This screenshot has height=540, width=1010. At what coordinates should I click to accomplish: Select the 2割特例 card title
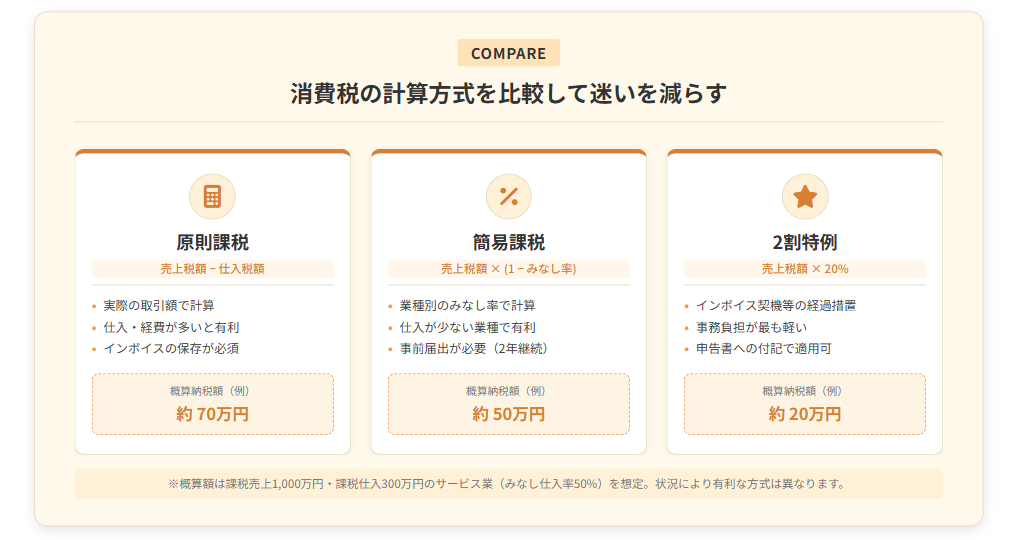[x=804, y=242]
